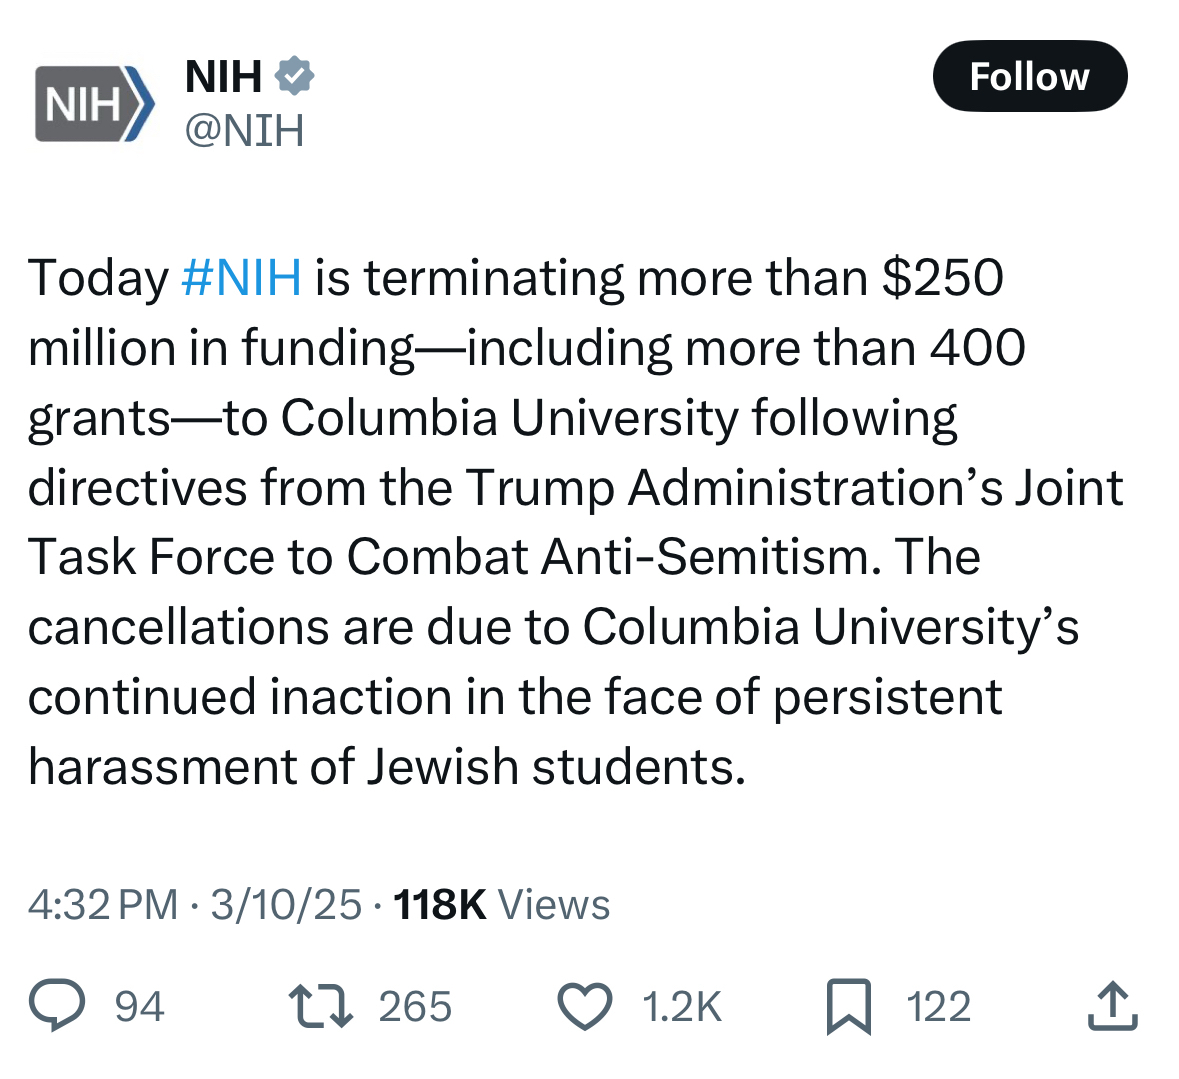This screenshot has width=1179, height=1079.
Task: Click the 4:32 PM timestamp
Action: [103, 904]
